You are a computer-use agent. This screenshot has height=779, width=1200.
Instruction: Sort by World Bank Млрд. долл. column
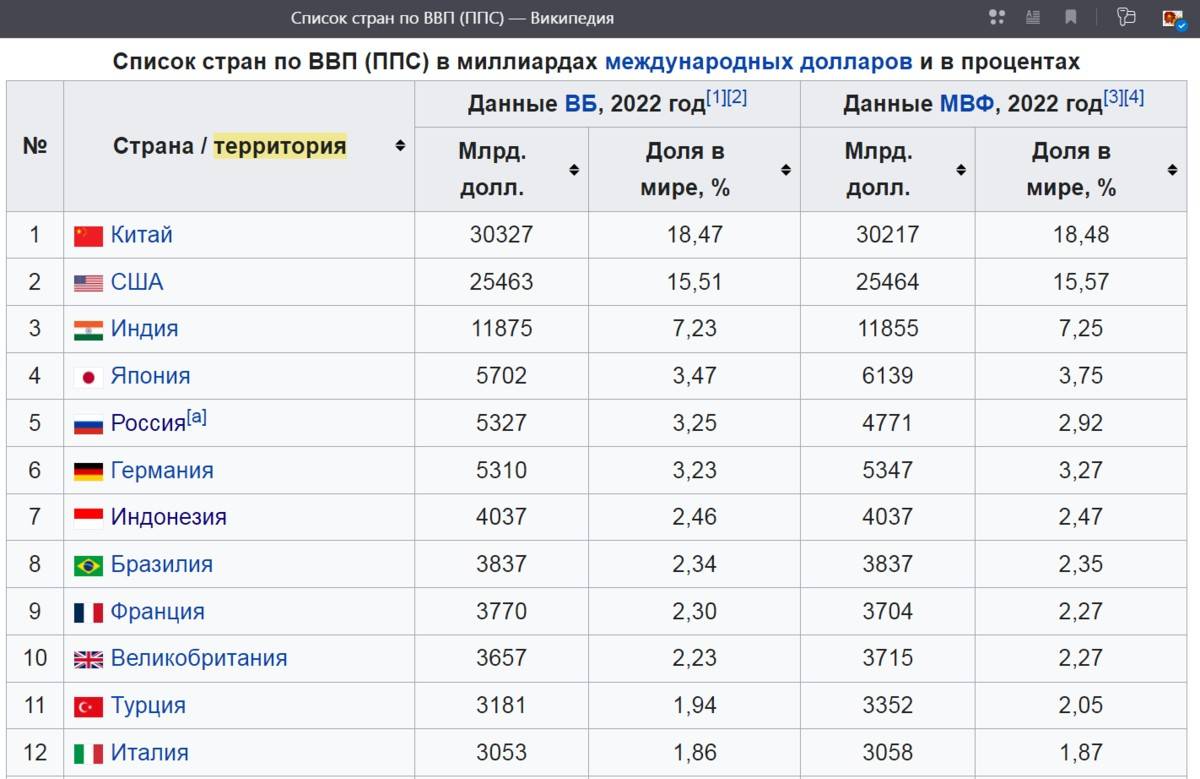click(x=574, y=170)
